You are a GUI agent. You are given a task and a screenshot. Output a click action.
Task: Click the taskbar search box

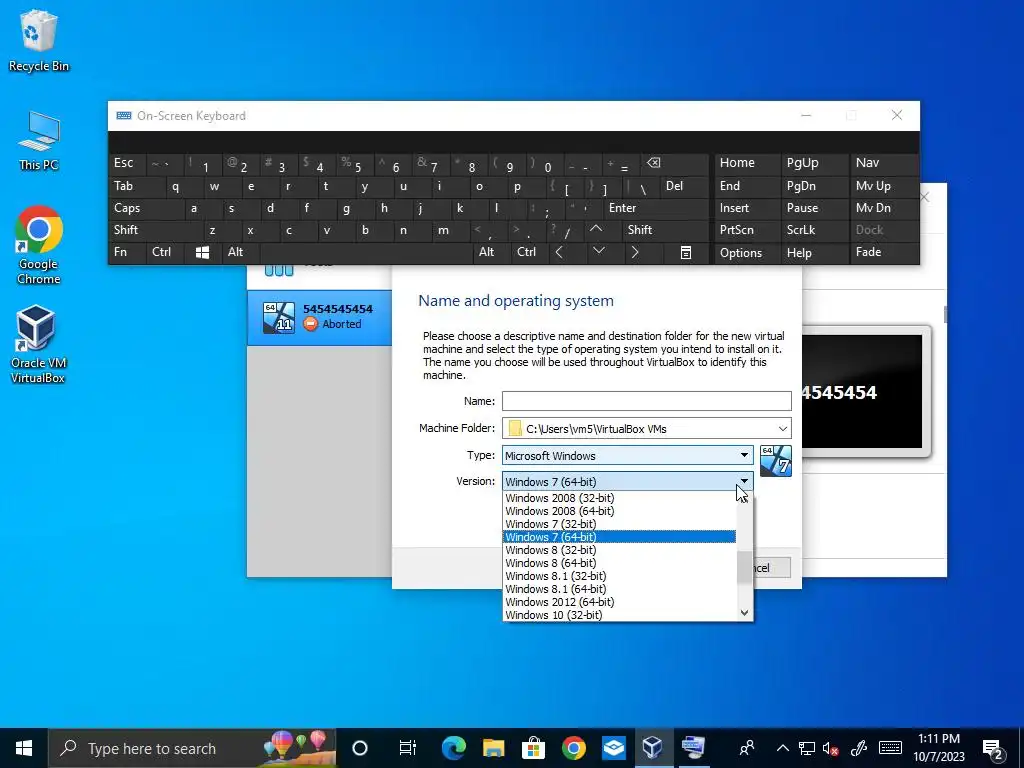coord(192,748)
